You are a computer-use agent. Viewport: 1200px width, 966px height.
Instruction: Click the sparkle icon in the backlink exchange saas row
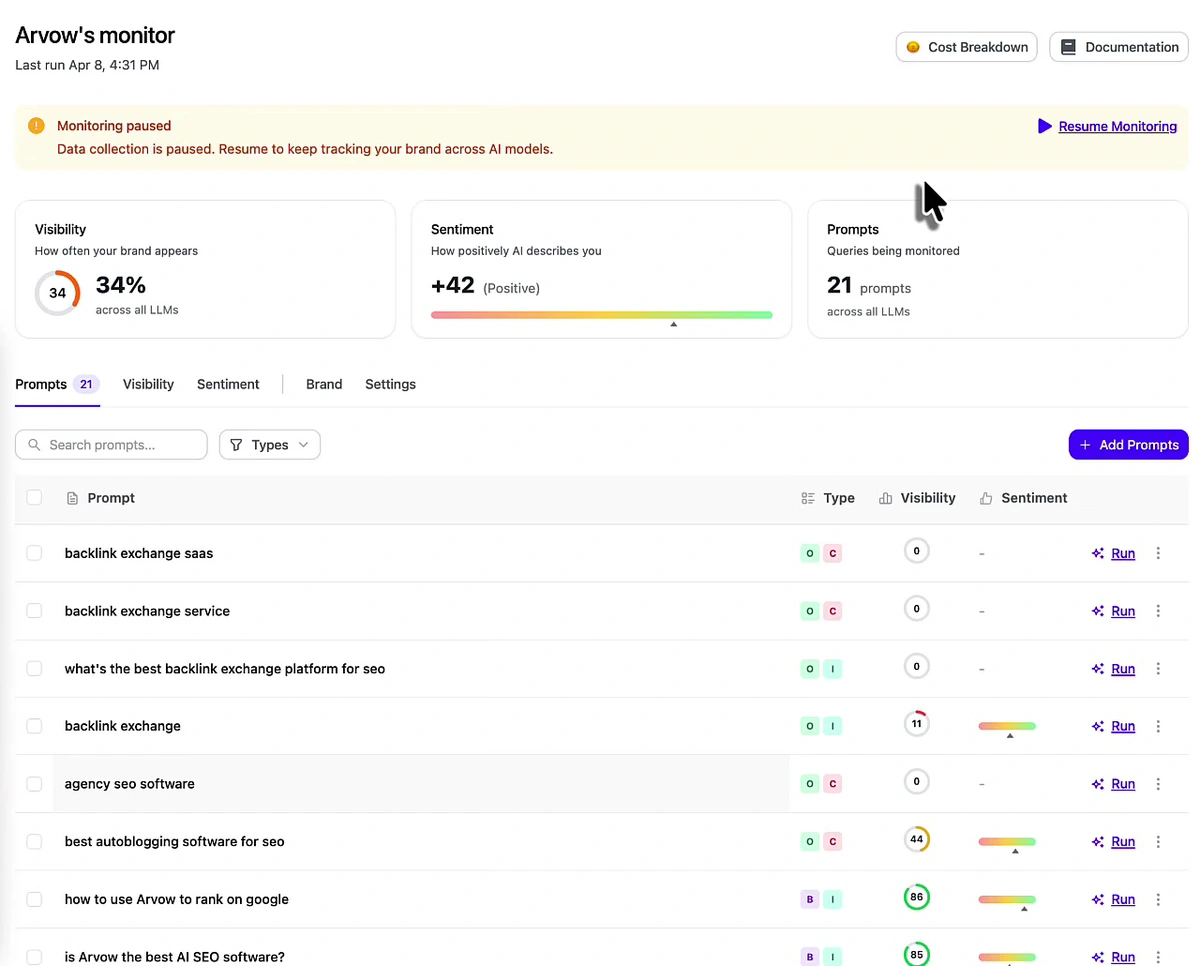pos(1098,553)
